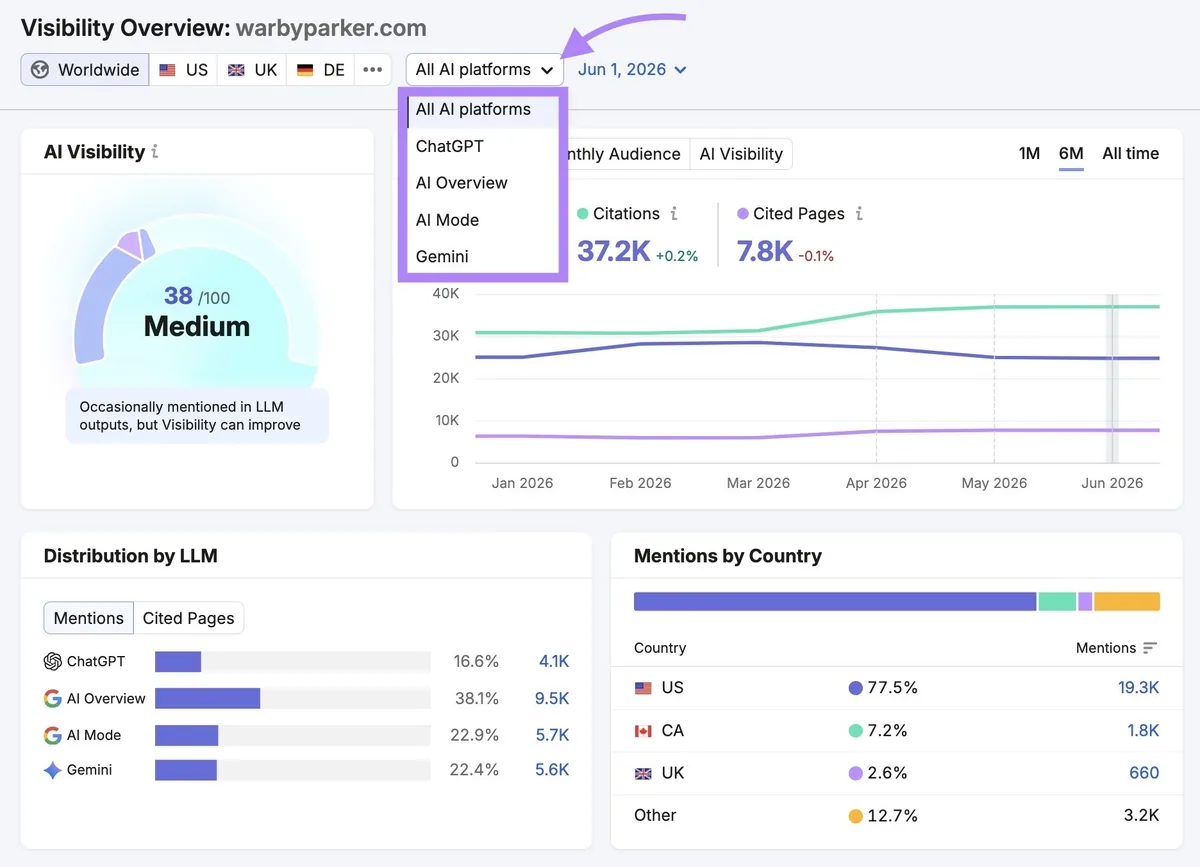
Task: Open 660 UK mentions link
Action: point(1144,773)
